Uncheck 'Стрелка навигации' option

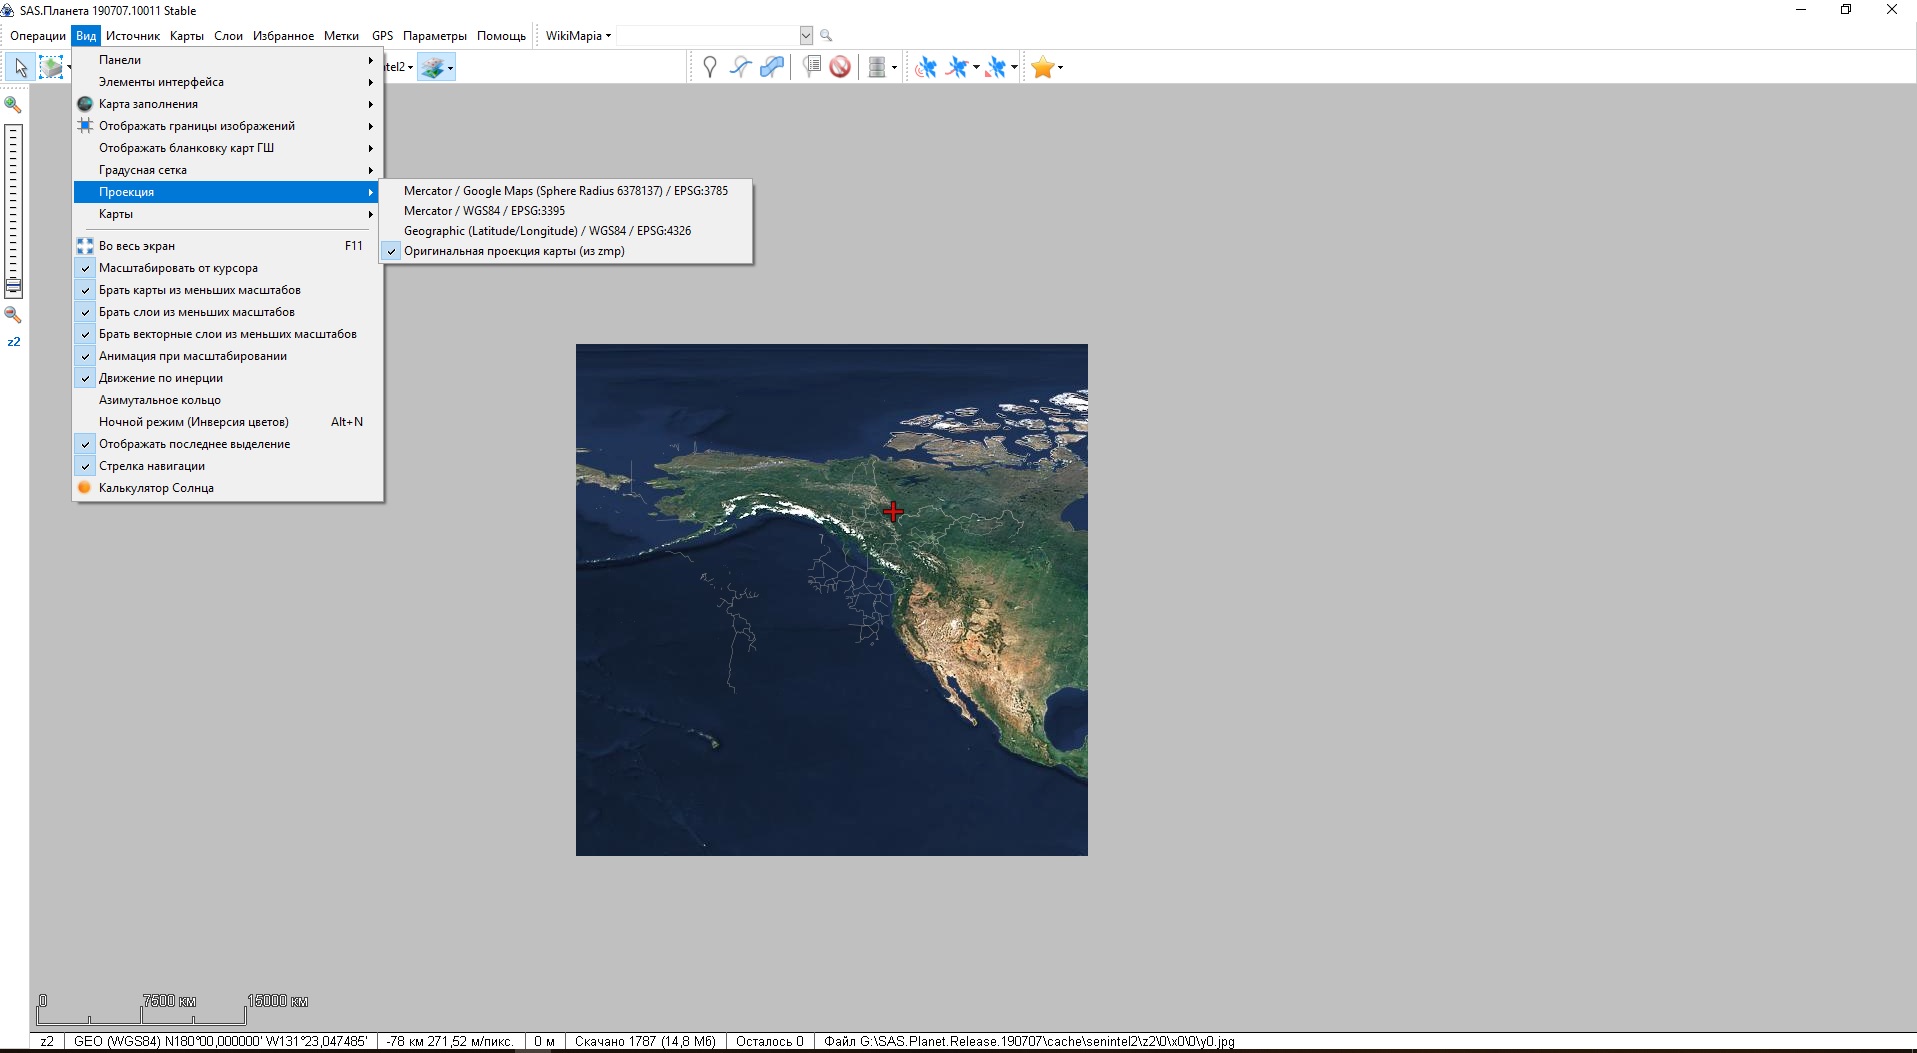tap(151, 466)
